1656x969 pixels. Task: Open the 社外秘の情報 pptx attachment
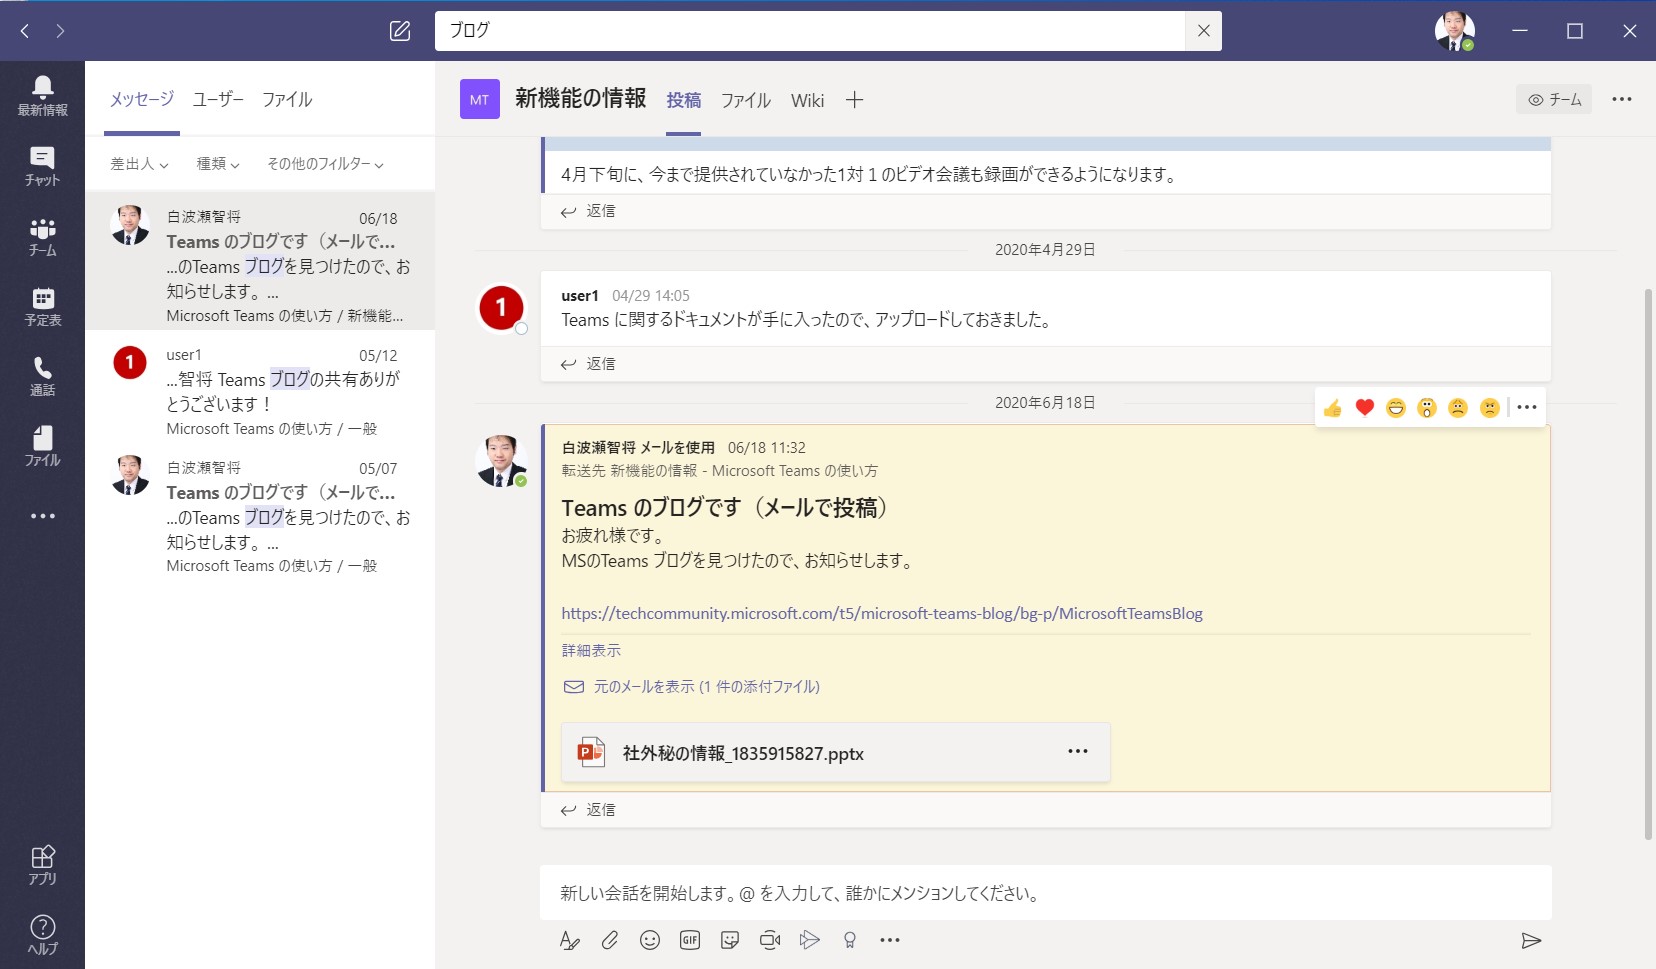coord(836,752)
